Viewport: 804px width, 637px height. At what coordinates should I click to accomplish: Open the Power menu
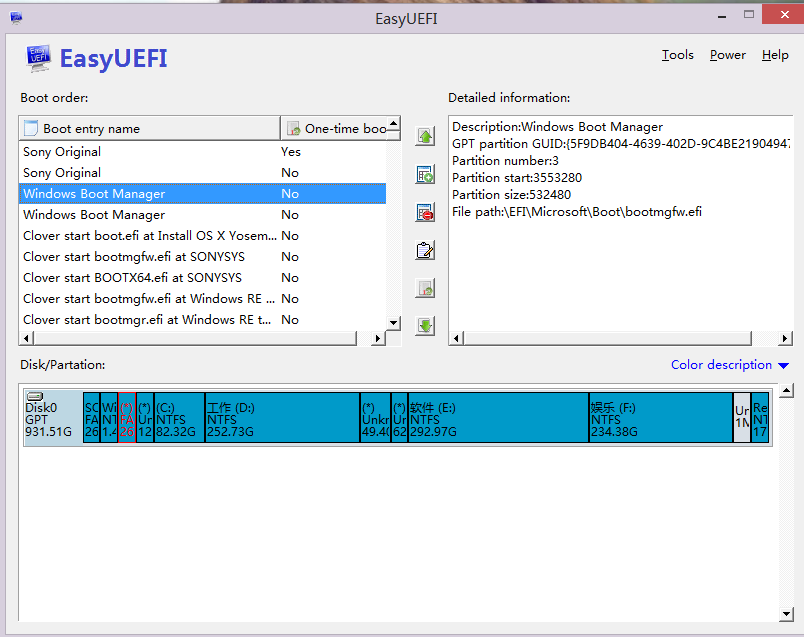click(728, 55)
